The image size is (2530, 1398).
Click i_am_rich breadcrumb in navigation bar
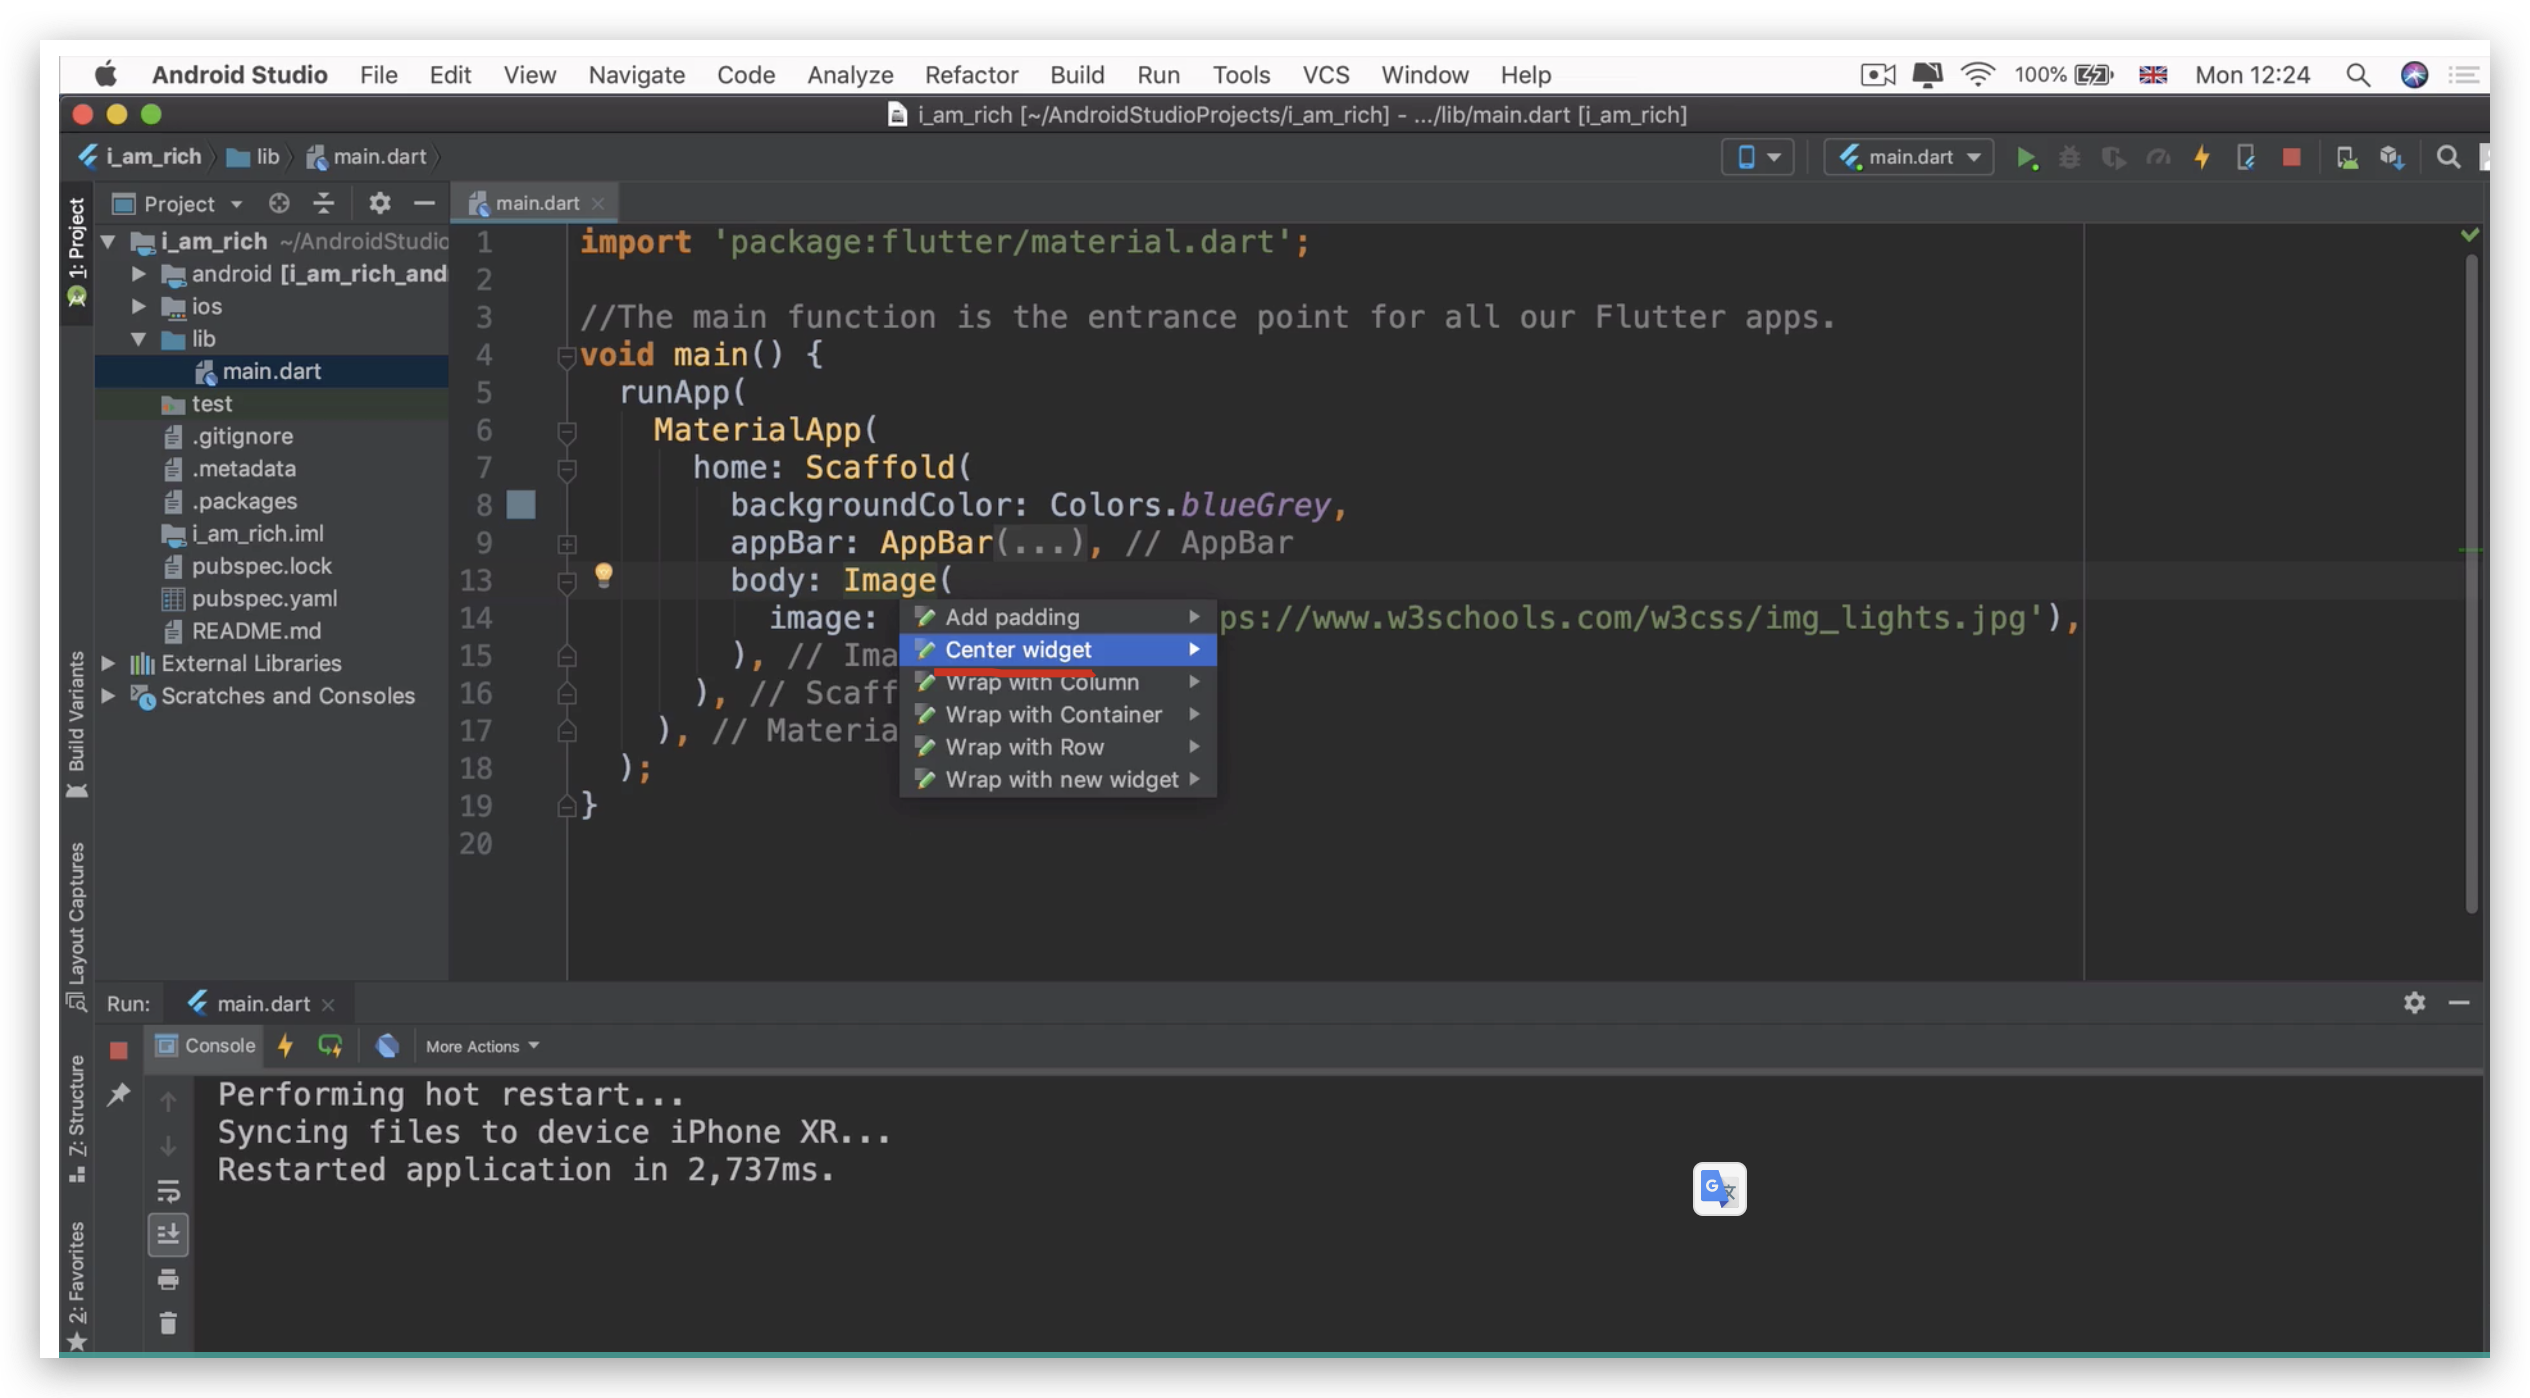141,157
